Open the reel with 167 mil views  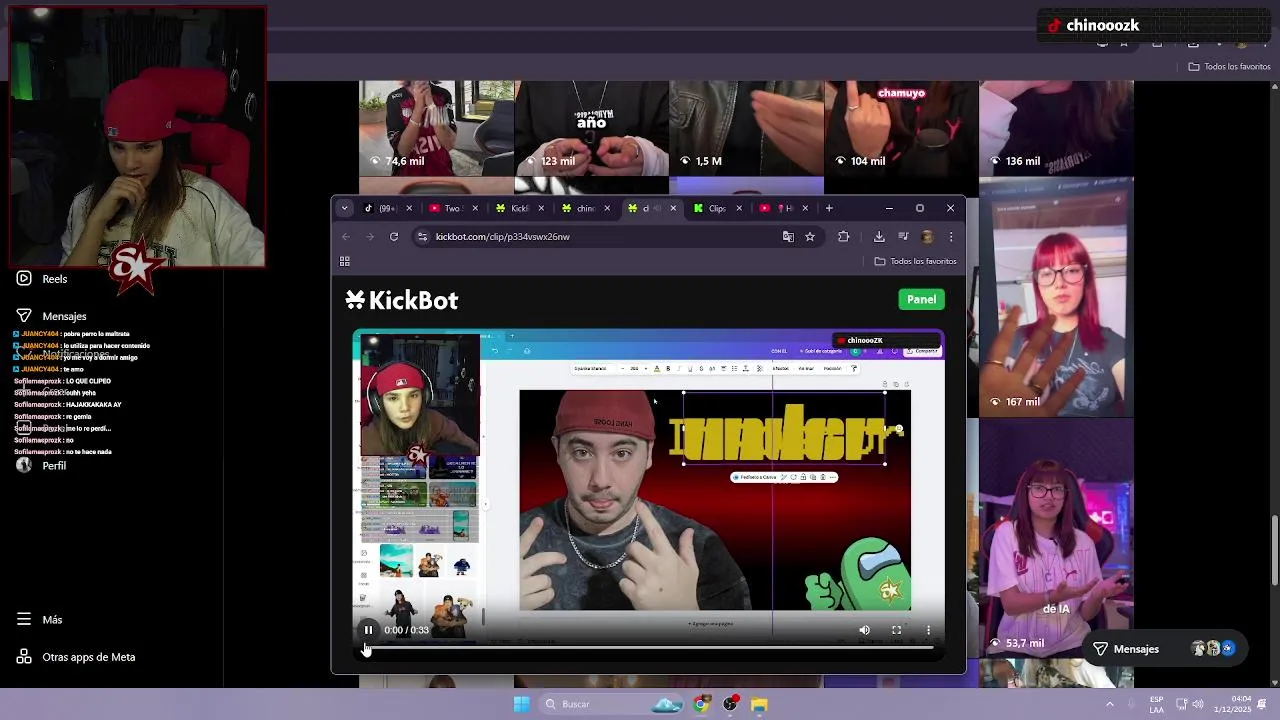pos(1056,297)
